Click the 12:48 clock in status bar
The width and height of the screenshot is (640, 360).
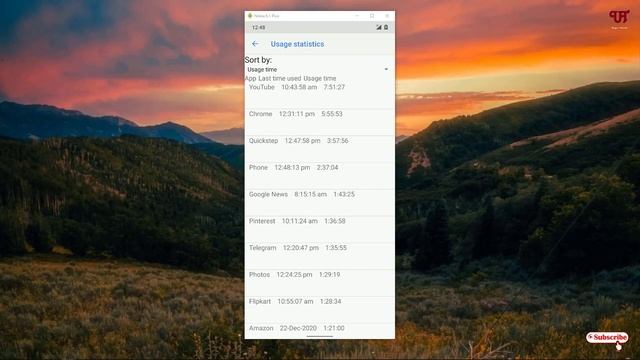coord(258,27)
